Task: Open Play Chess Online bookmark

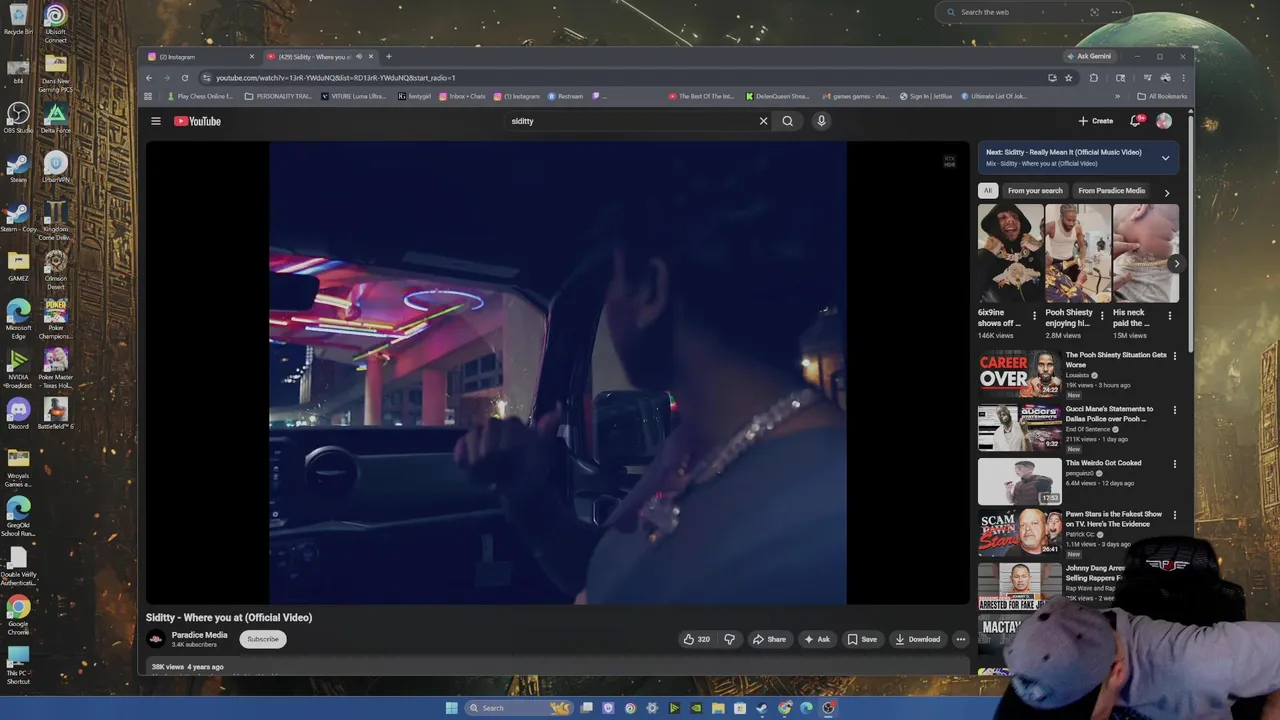Action: click(200, 97)
